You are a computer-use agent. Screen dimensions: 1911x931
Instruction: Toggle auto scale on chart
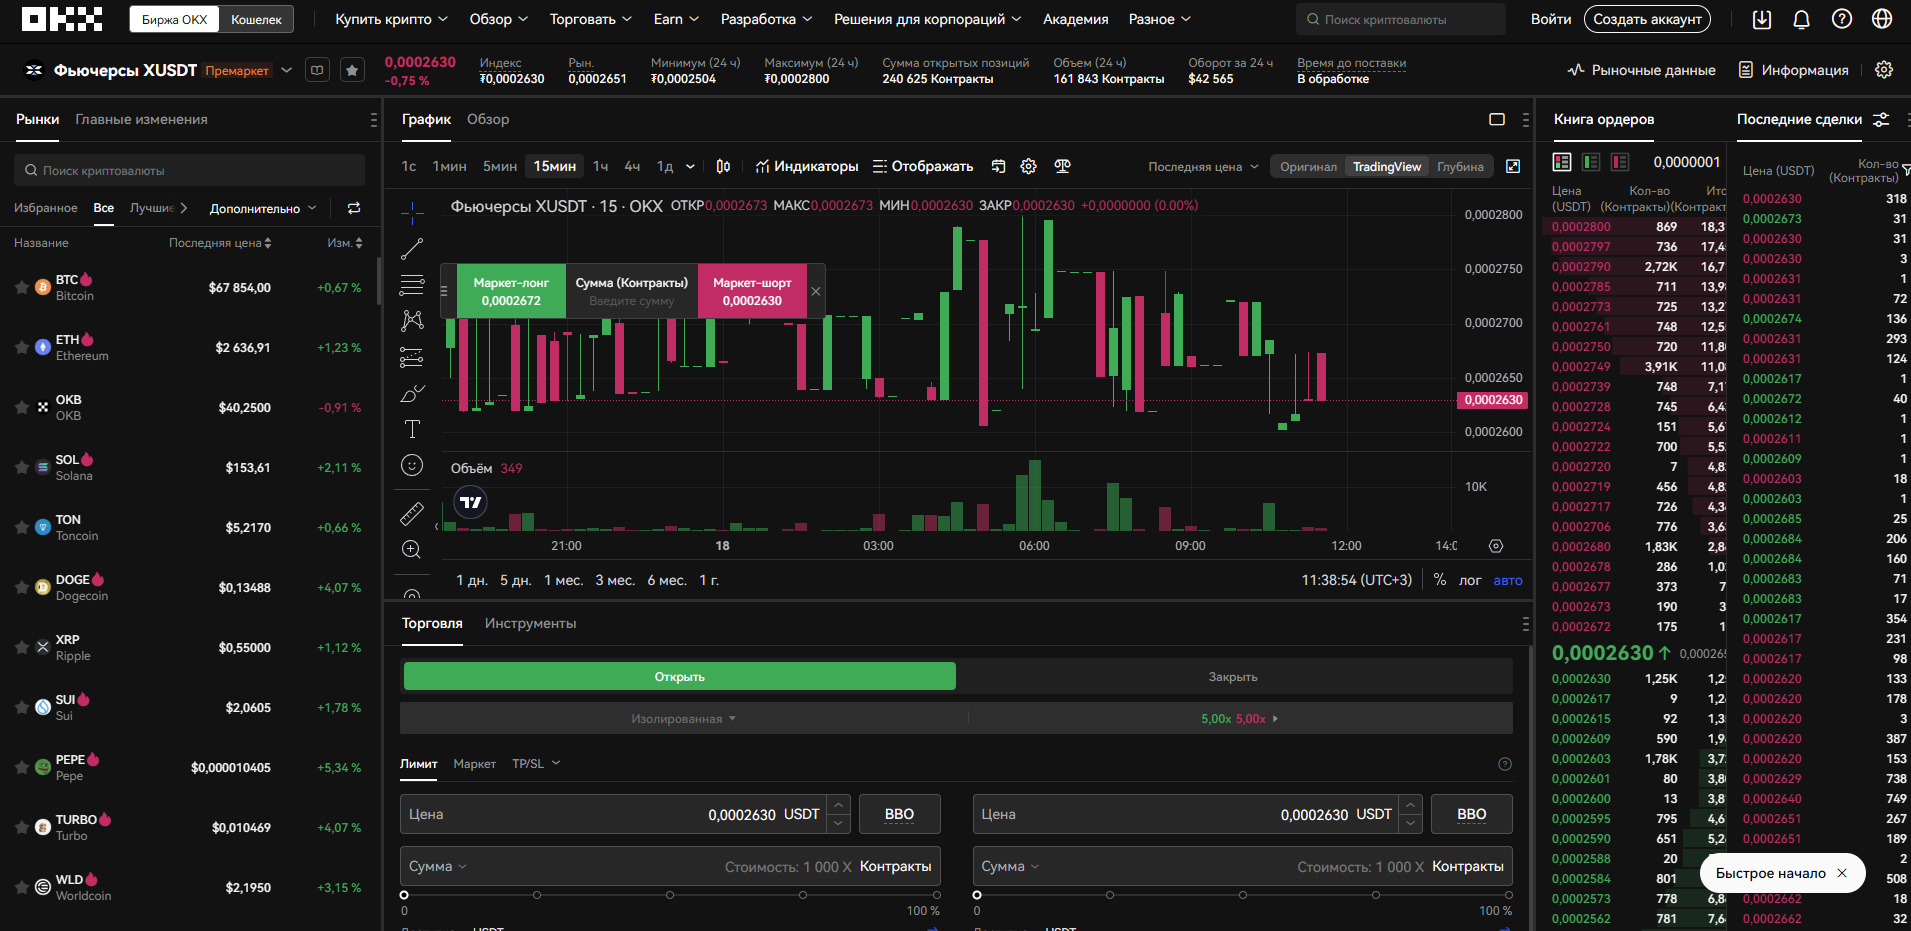(1508, 580)
